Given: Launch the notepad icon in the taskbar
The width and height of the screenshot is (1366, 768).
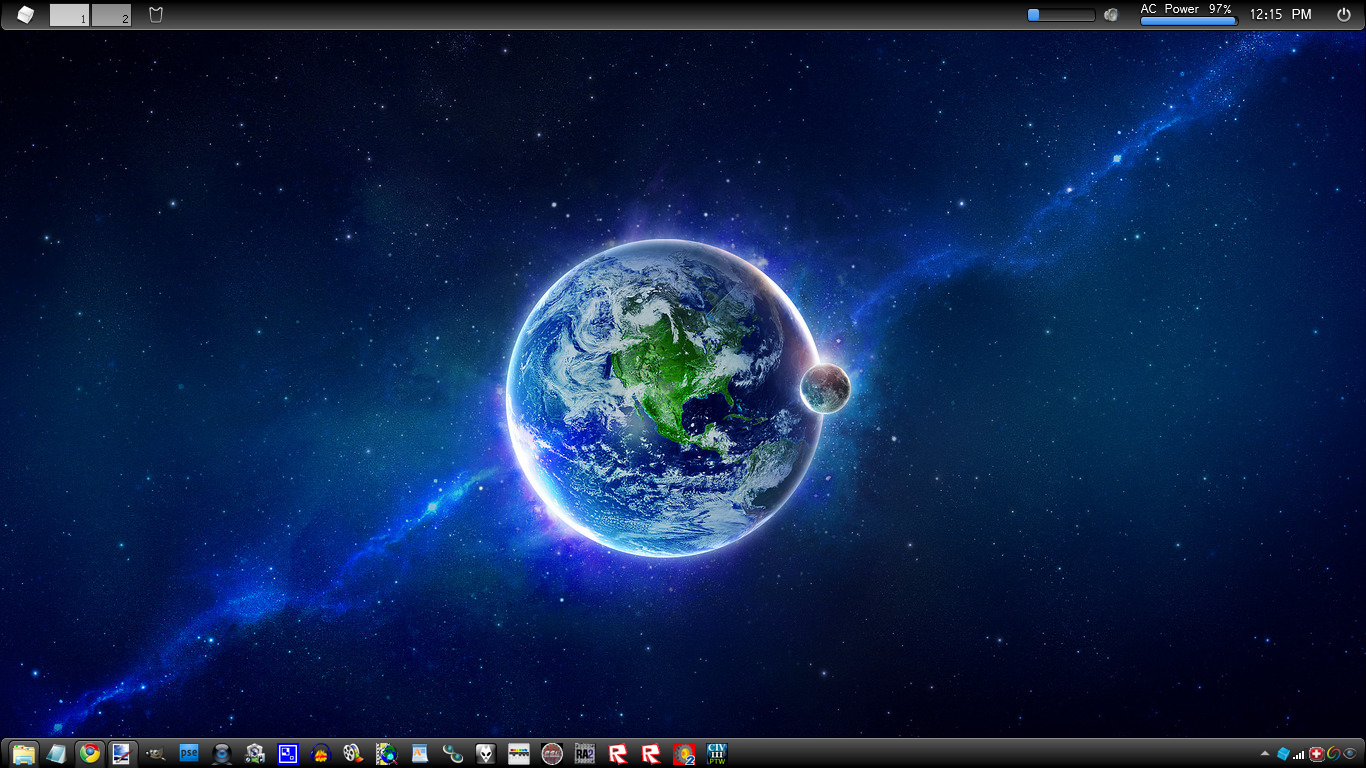Looking at the screenshot, I should coord(57,753).
